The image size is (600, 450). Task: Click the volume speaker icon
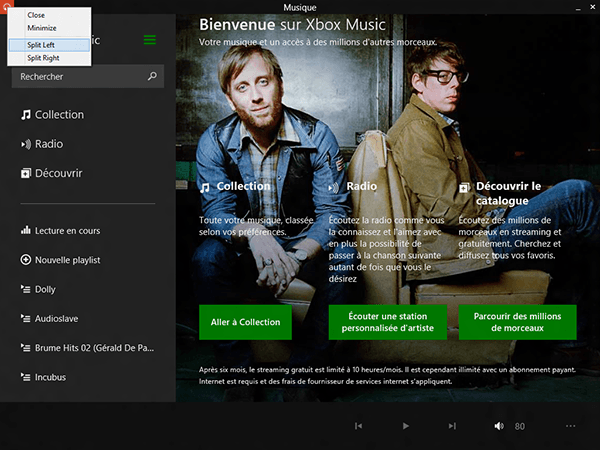pos(499,426)
